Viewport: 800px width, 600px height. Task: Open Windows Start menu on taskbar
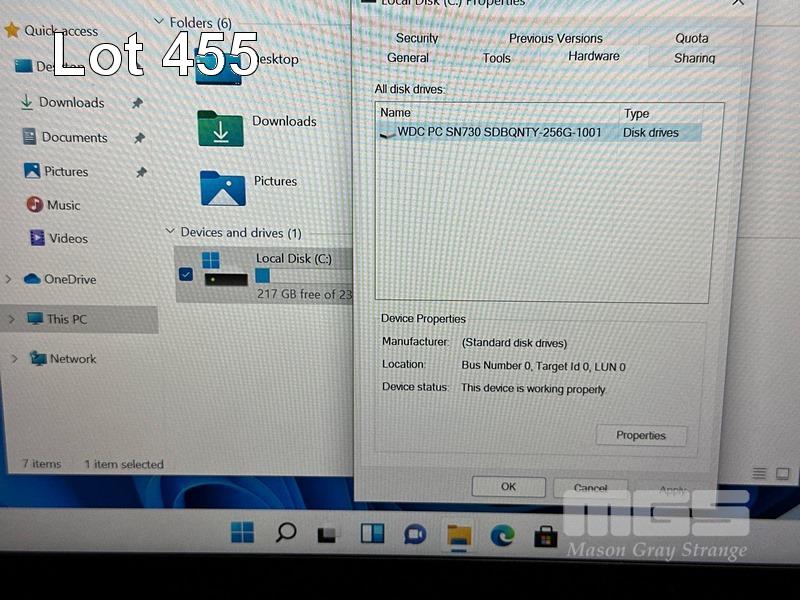[242, 532]
